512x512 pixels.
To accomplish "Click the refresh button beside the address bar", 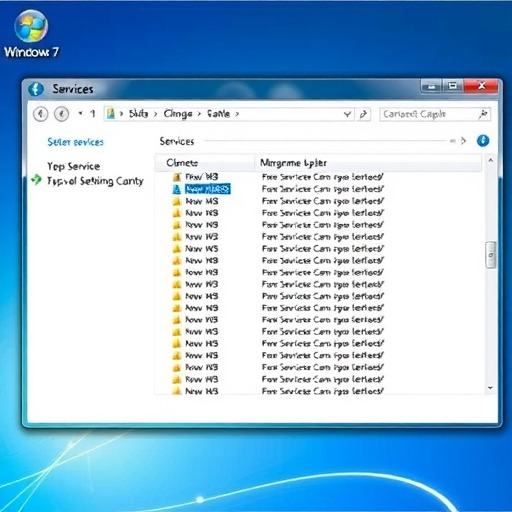I will pos(363,114).
